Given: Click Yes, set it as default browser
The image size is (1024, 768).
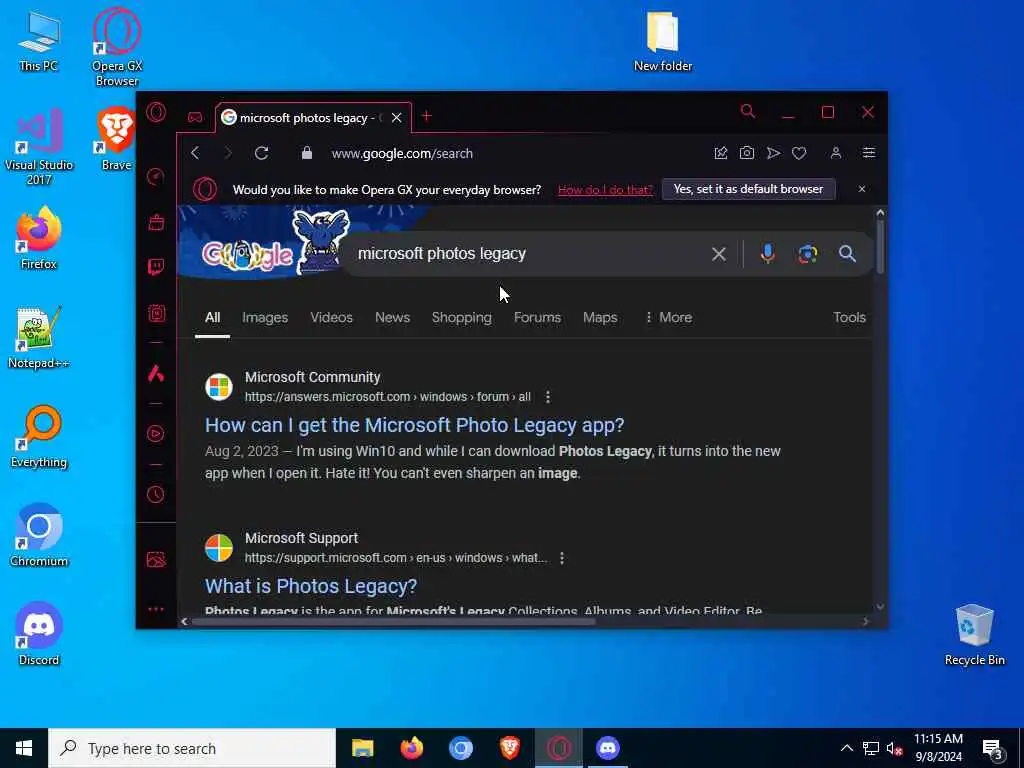Looking at the screenshot, I should click(x=748, y=189).
